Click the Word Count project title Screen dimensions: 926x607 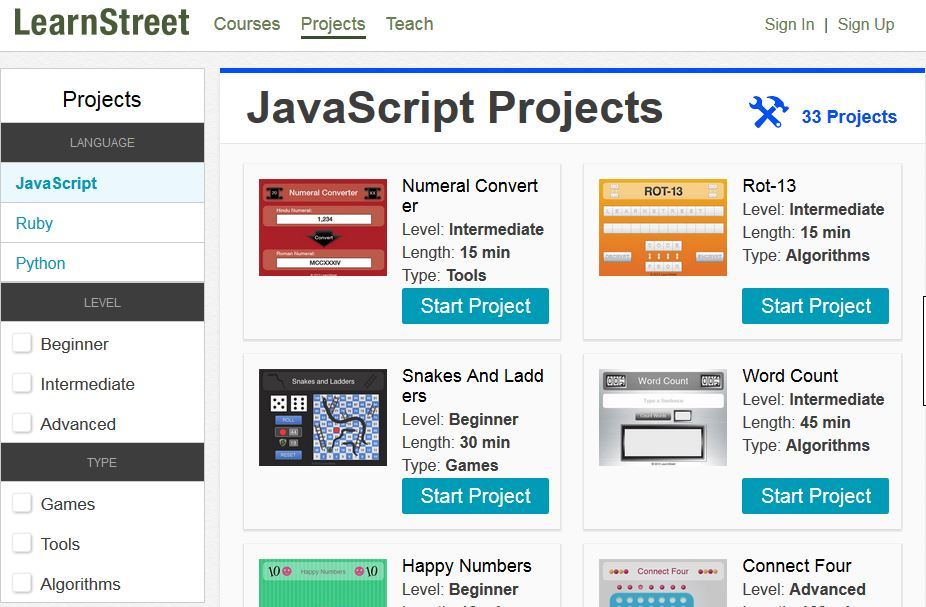tap(790, 376)
